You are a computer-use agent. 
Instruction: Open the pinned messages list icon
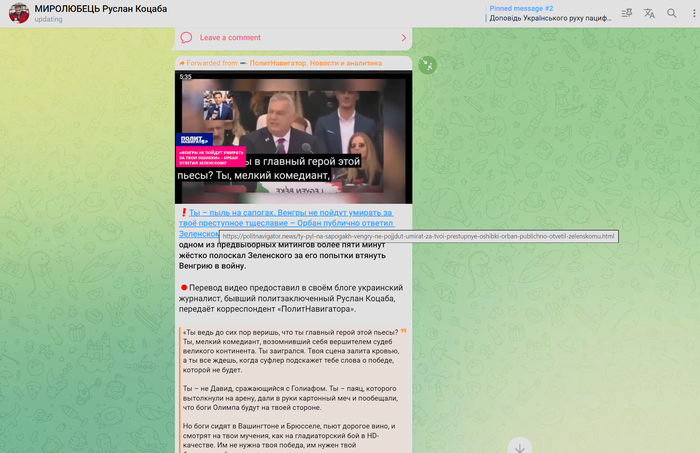click(627, 13)
